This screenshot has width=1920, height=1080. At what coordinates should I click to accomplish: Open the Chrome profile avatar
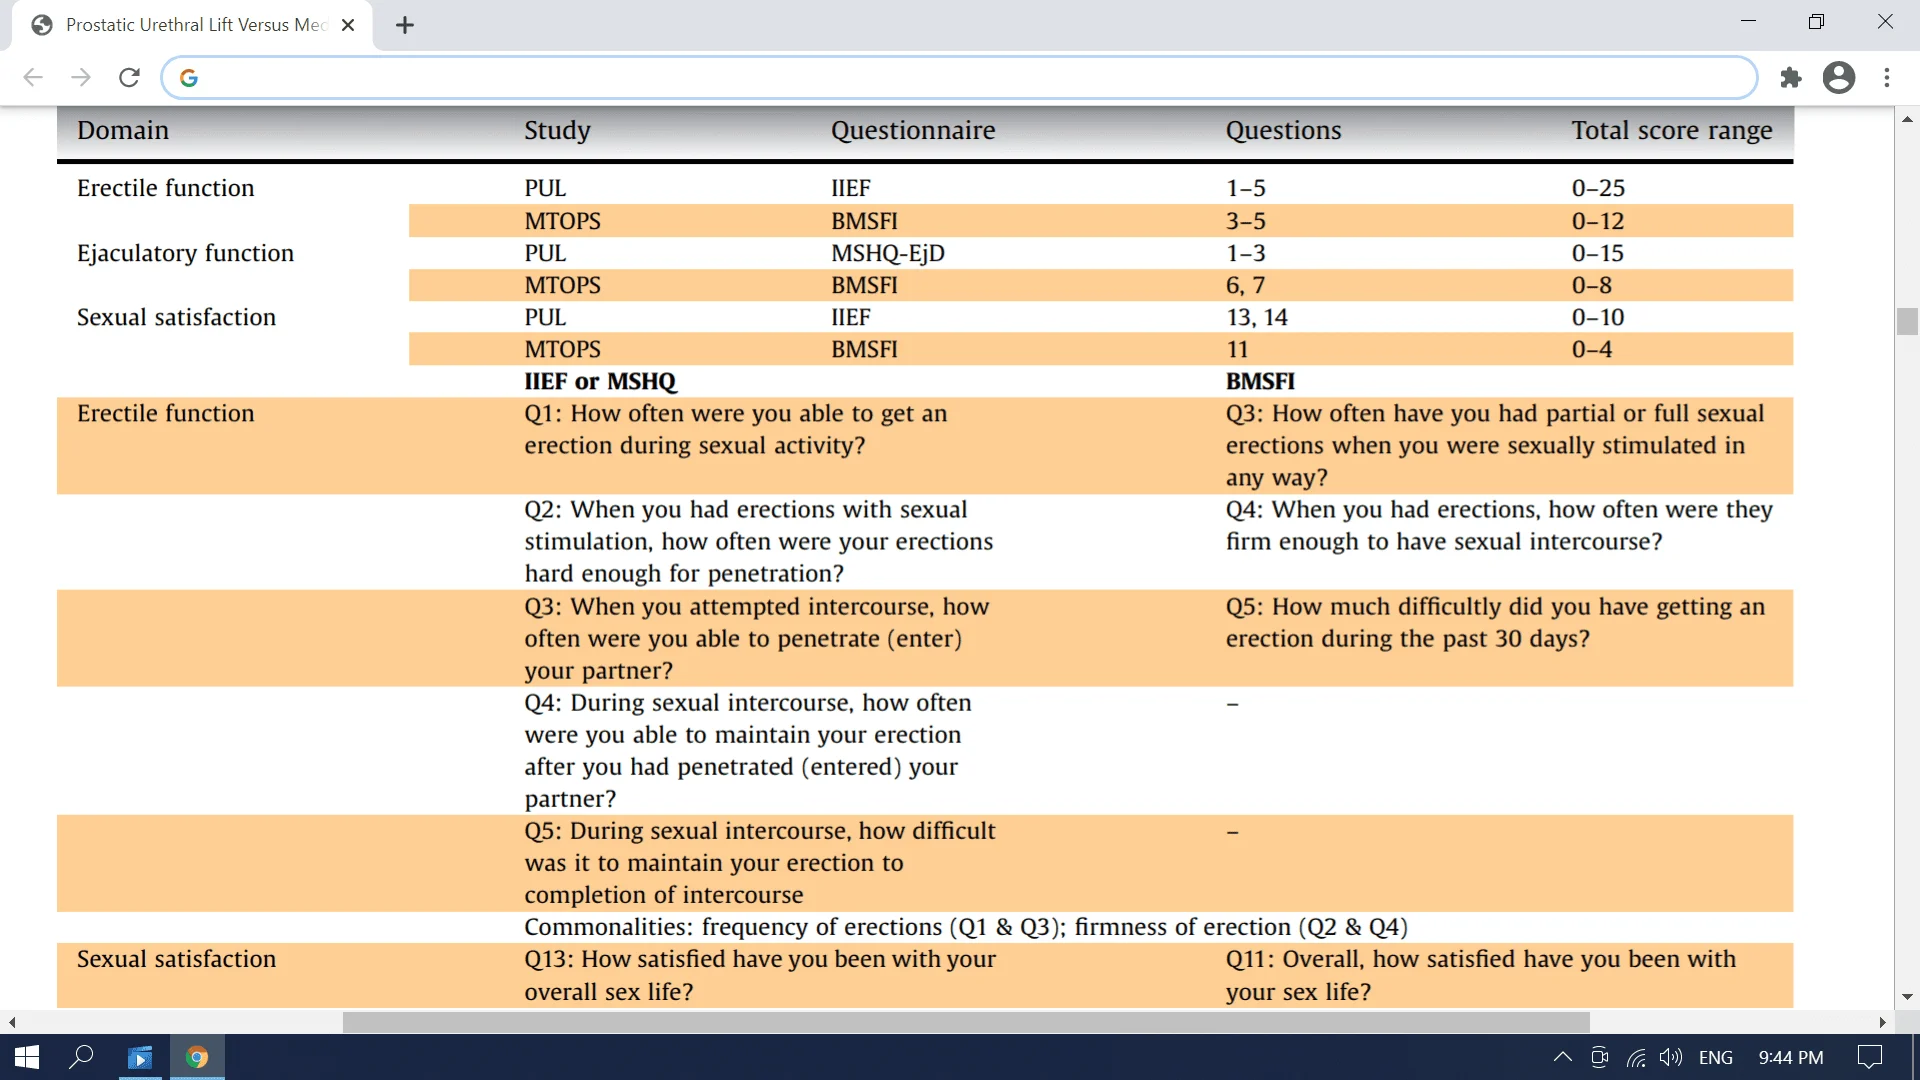(1839, 78)
